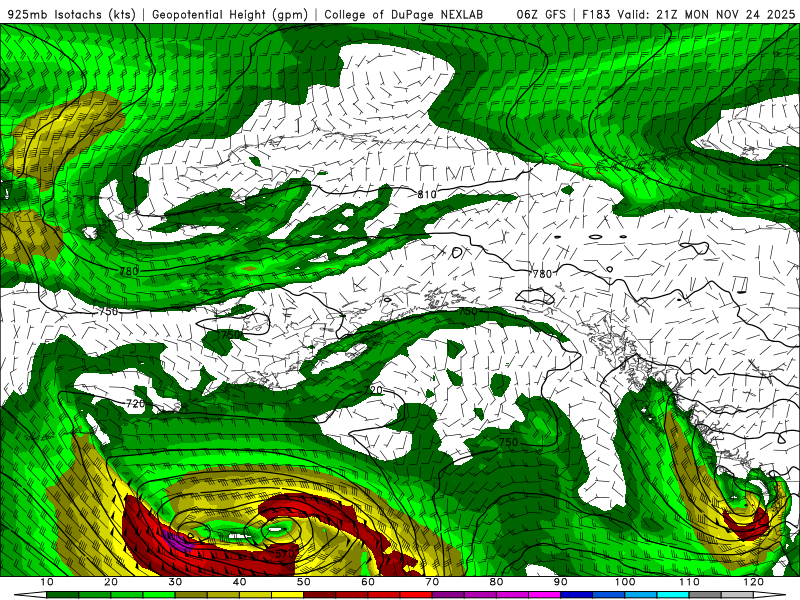Click the '30' color scale label
Screen dimensions: 800x600
click(x=175, y=582)
